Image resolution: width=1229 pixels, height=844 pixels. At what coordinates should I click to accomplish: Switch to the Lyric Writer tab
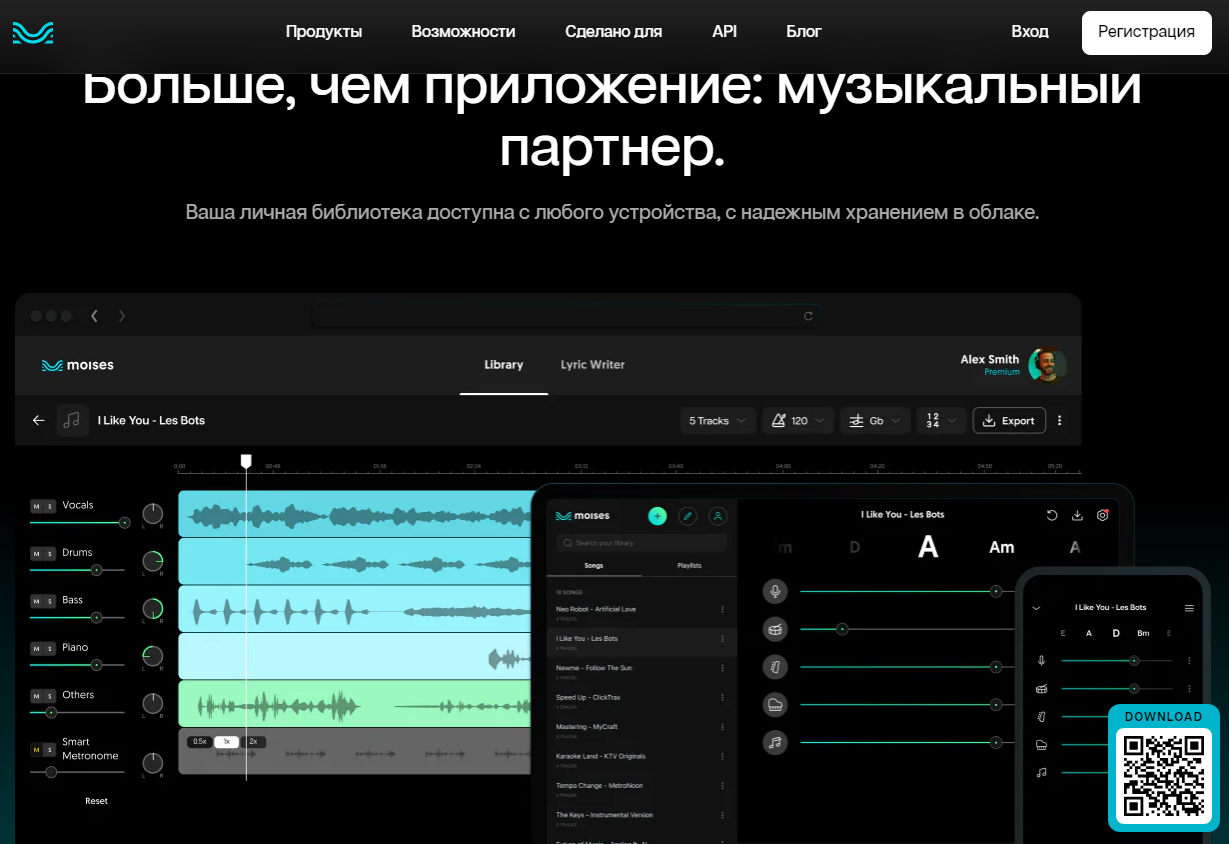[592, 365]
